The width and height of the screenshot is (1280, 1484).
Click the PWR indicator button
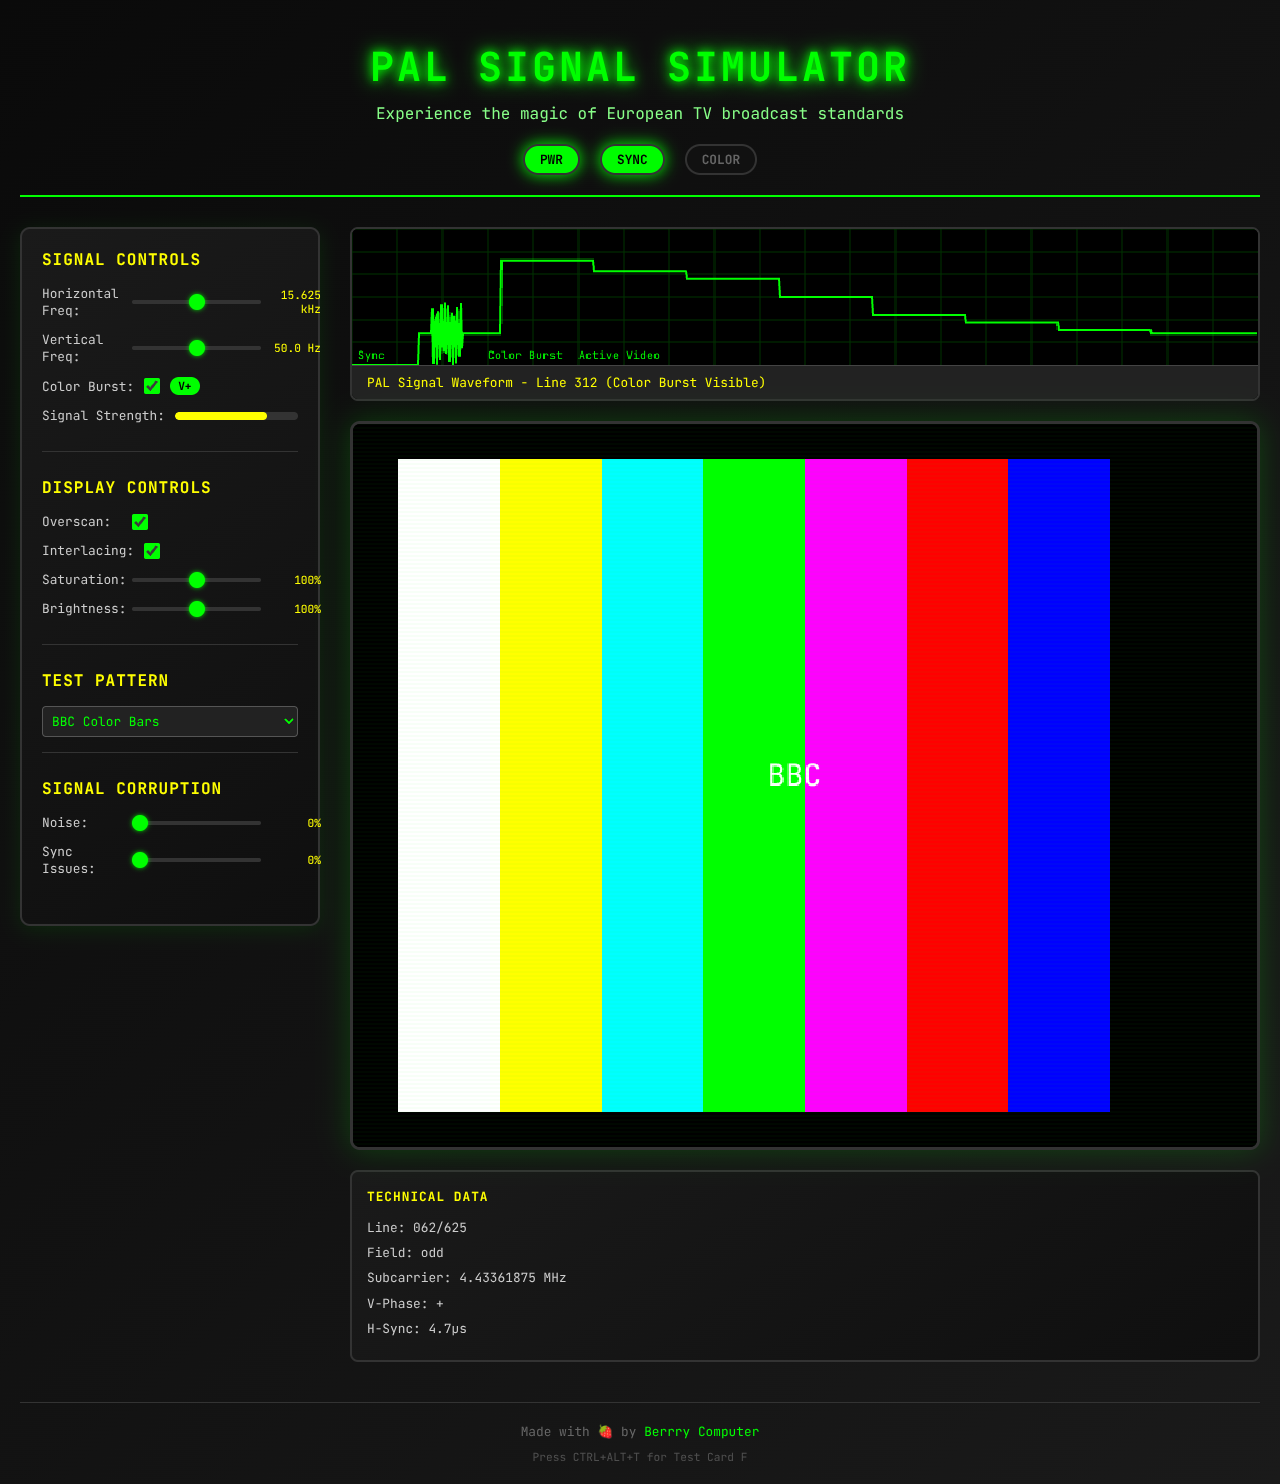pos(551,159)
